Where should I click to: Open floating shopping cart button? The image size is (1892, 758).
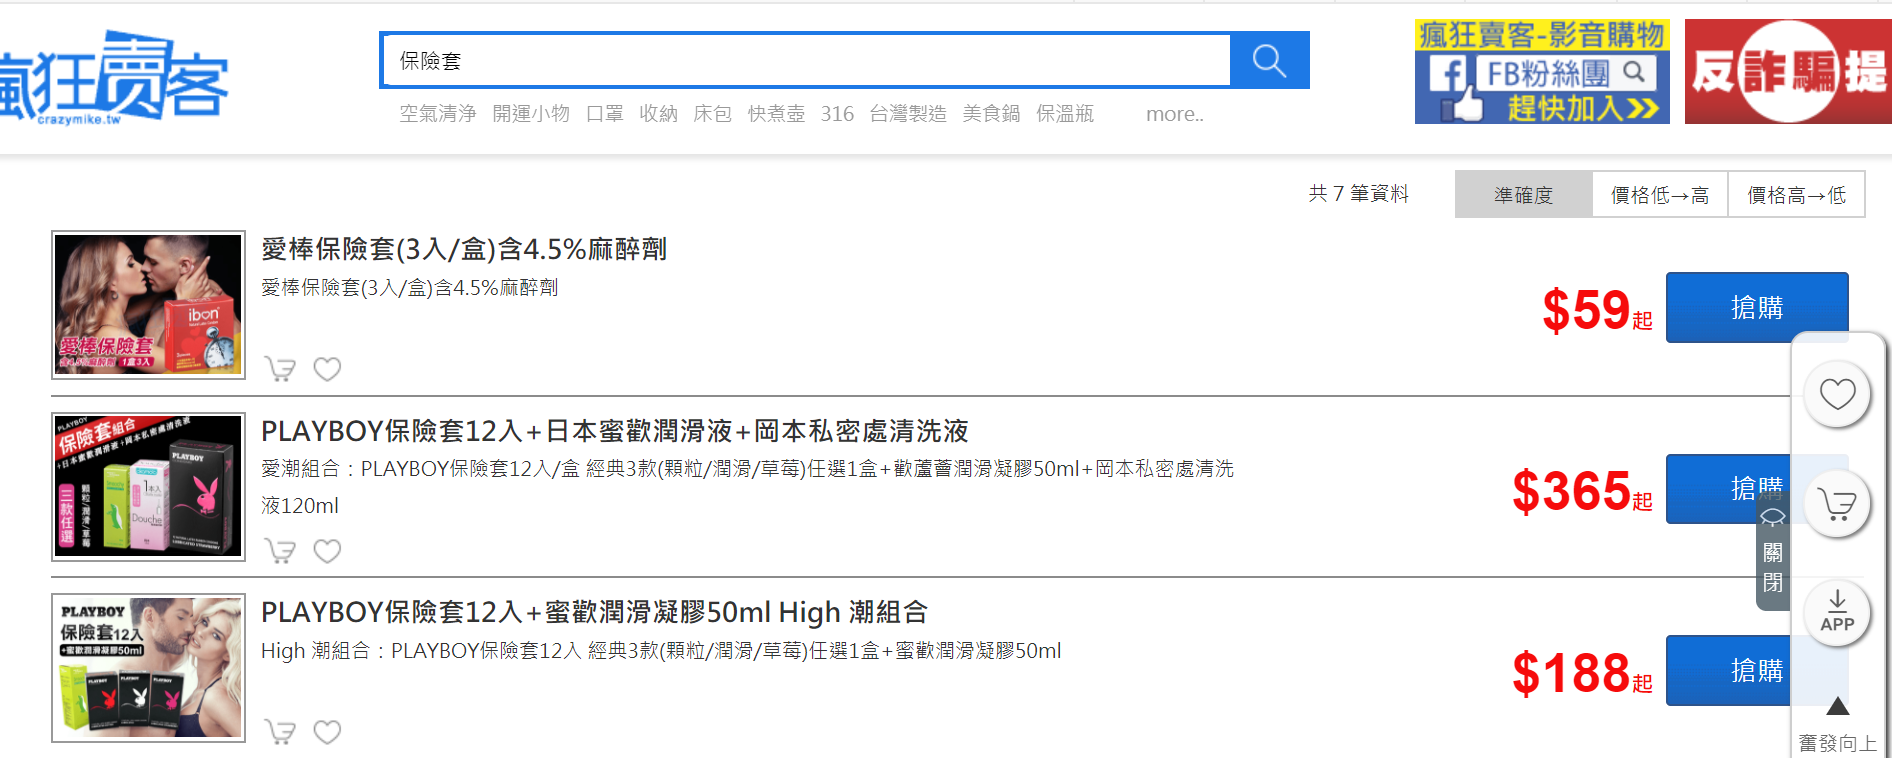1836,504
